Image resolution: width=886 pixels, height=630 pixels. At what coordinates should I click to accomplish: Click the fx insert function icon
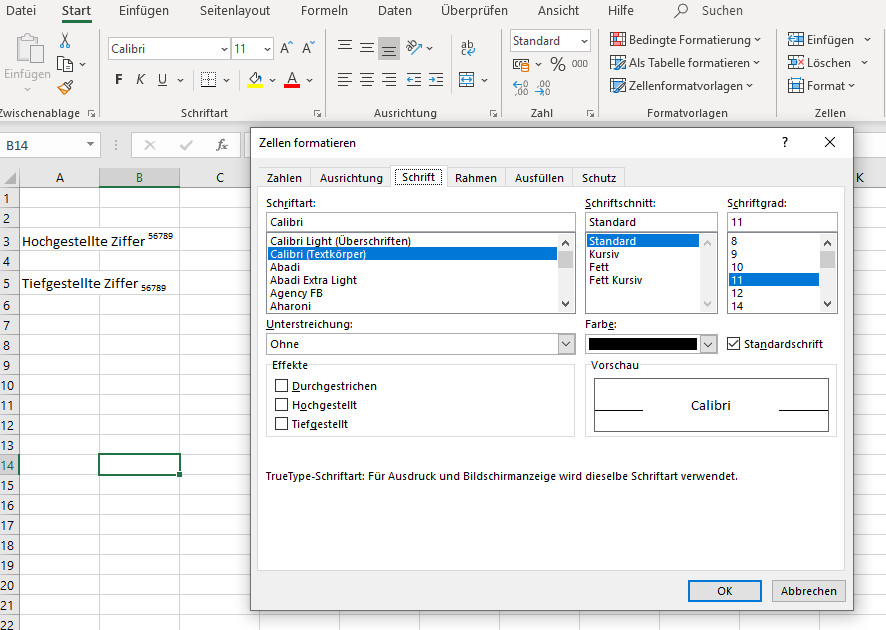pos(222,145)
